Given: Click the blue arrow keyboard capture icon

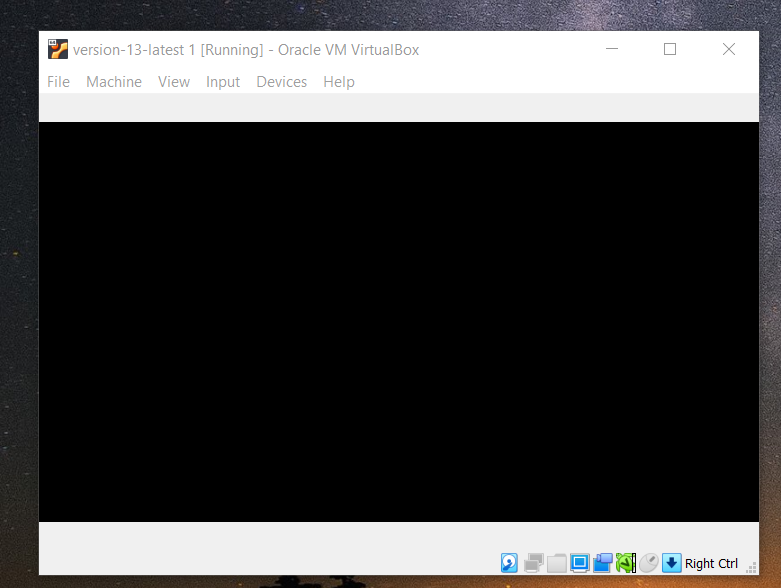Looking at the screenshot, I should [671, 563].
